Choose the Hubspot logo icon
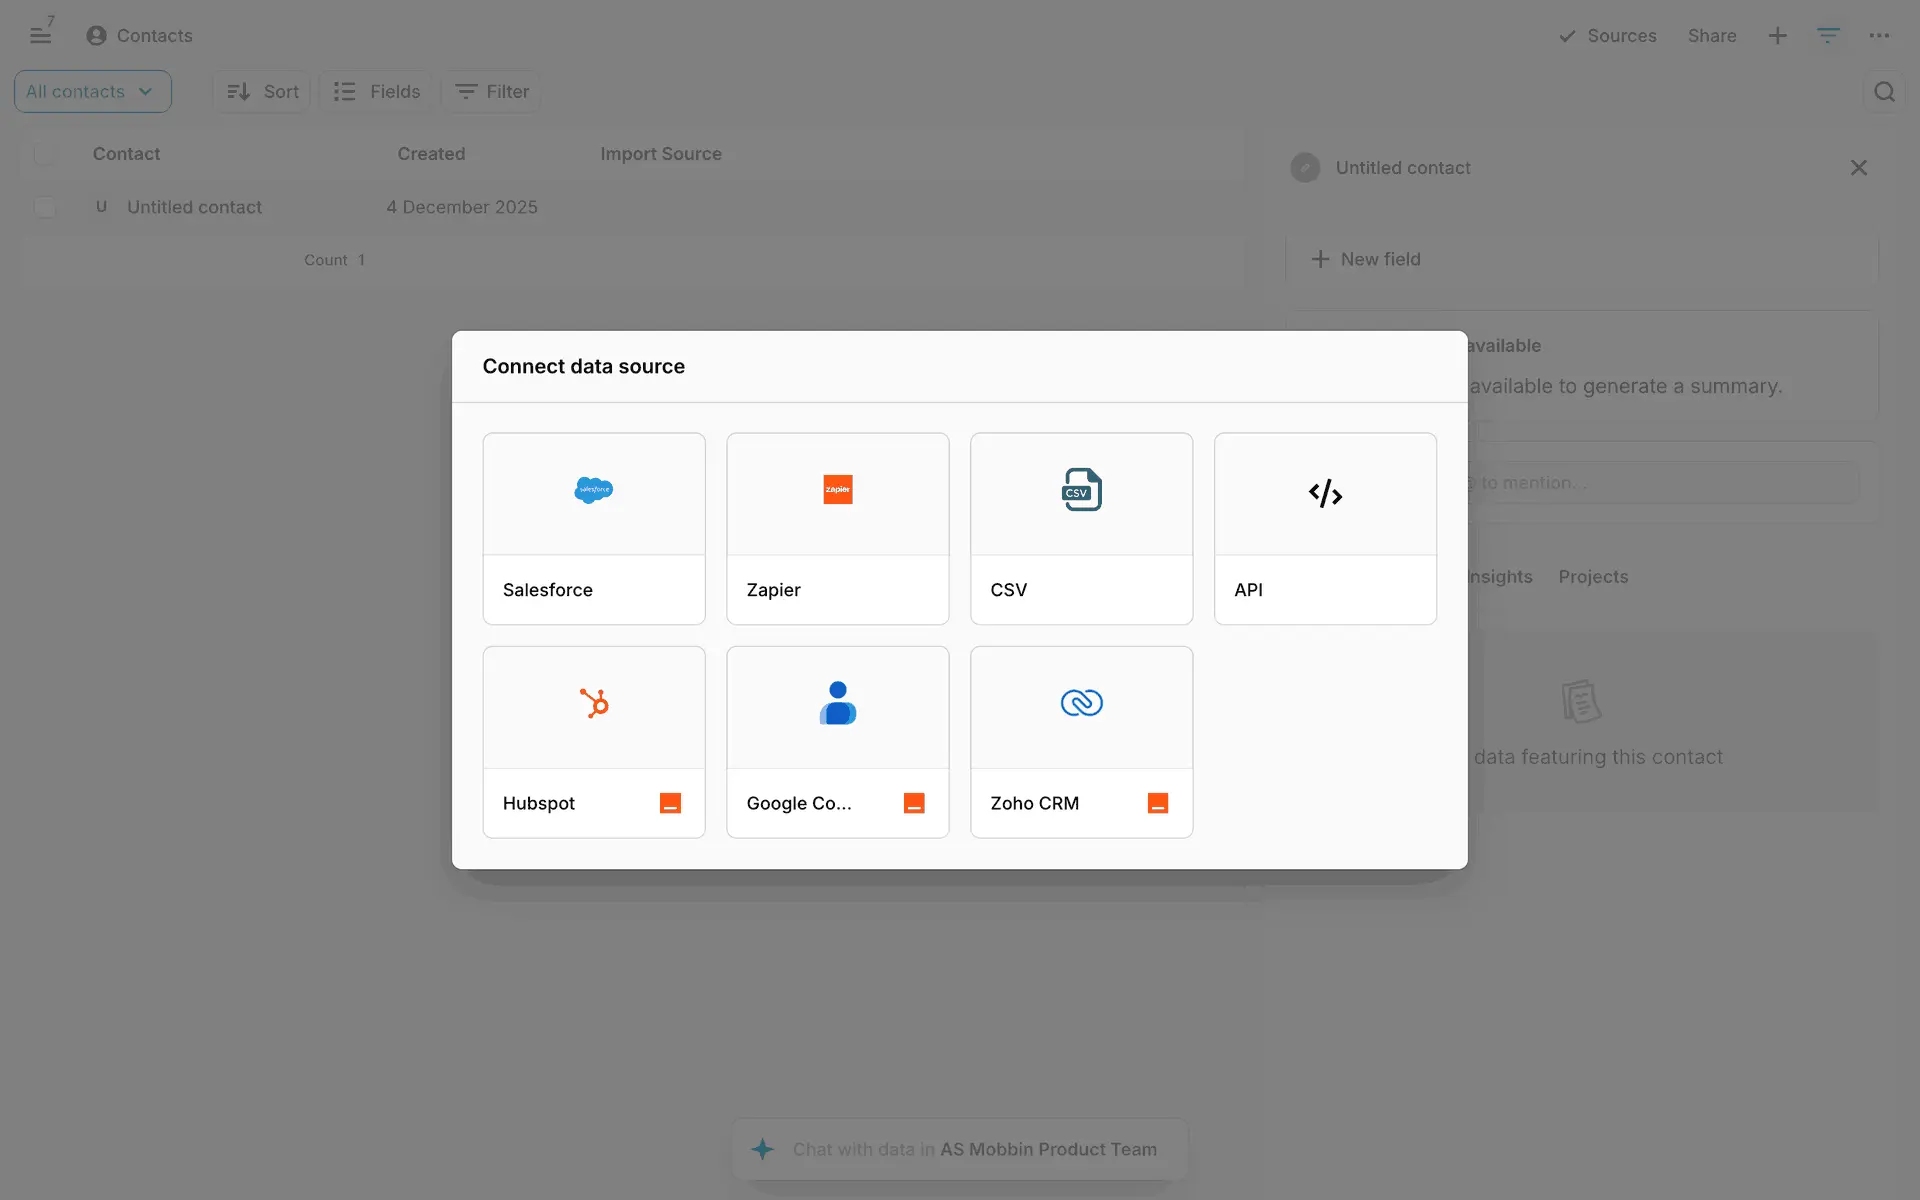1920x1200 pixels. pyautogui.click(x=594, y=703)
